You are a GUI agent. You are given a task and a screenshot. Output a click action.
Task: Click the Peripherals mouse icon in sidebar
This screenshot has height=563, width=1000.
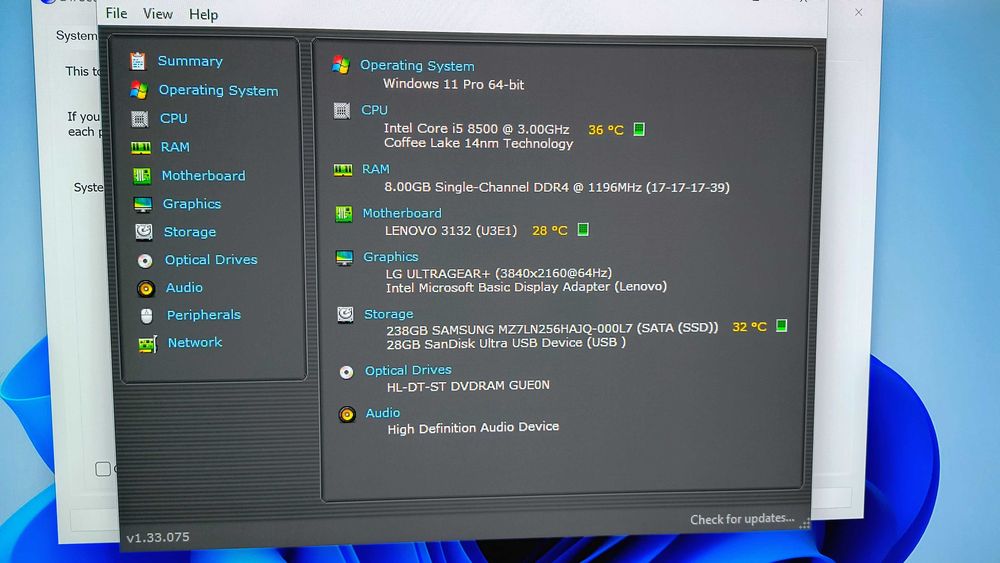click(x=146, y=316)
